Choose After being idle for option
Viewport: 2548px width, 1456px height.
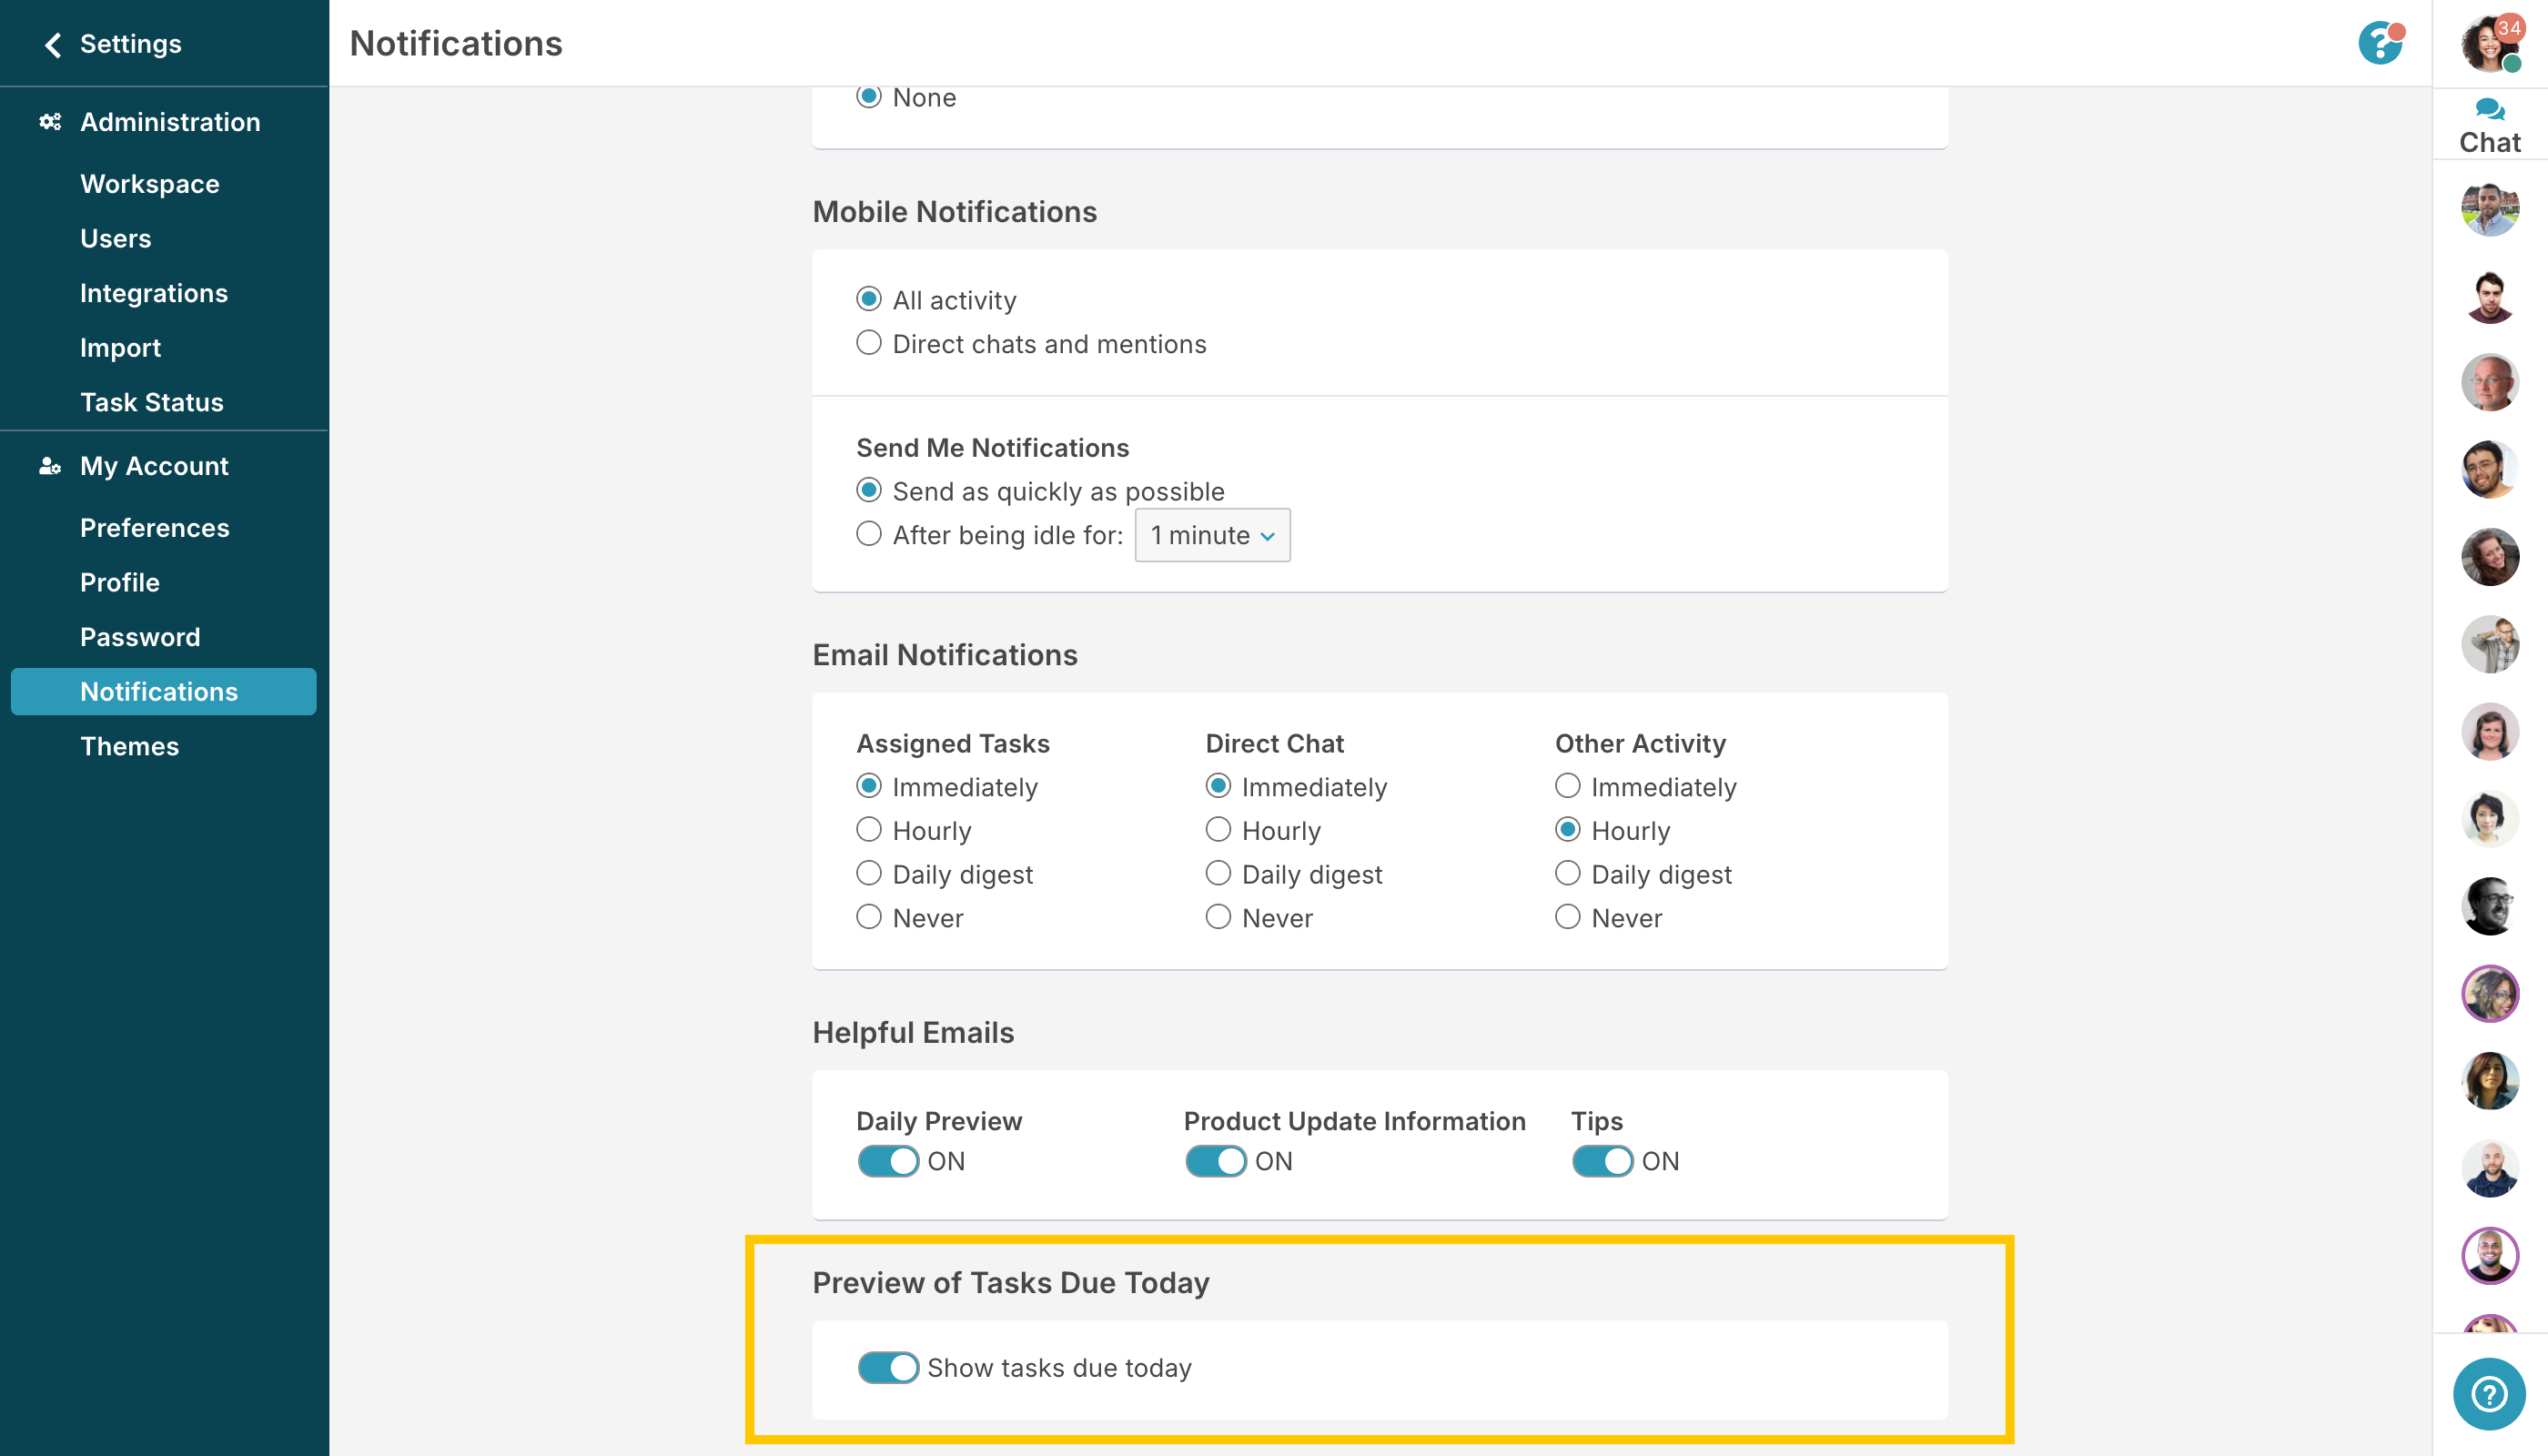[x=869, y=534]
